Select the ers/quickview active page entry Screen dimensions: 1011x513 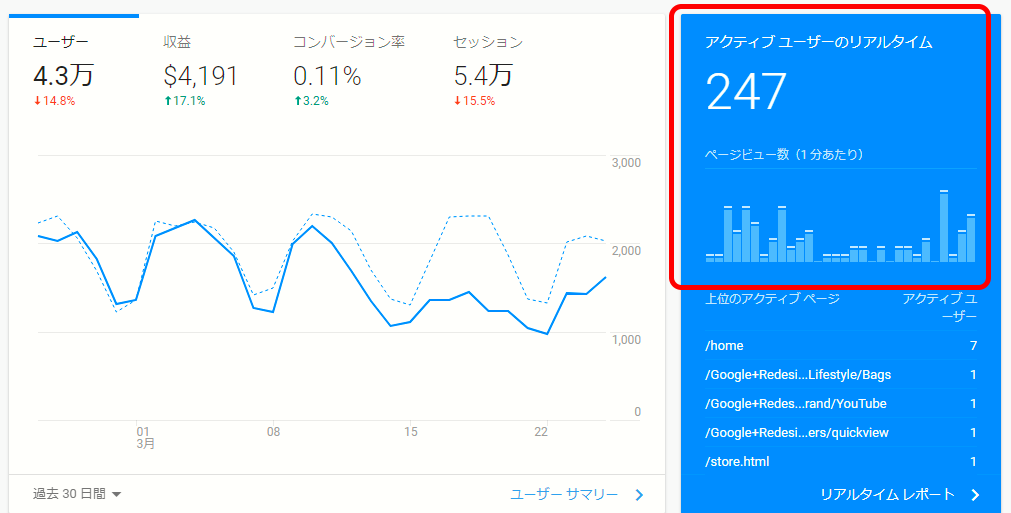(797, 433)
